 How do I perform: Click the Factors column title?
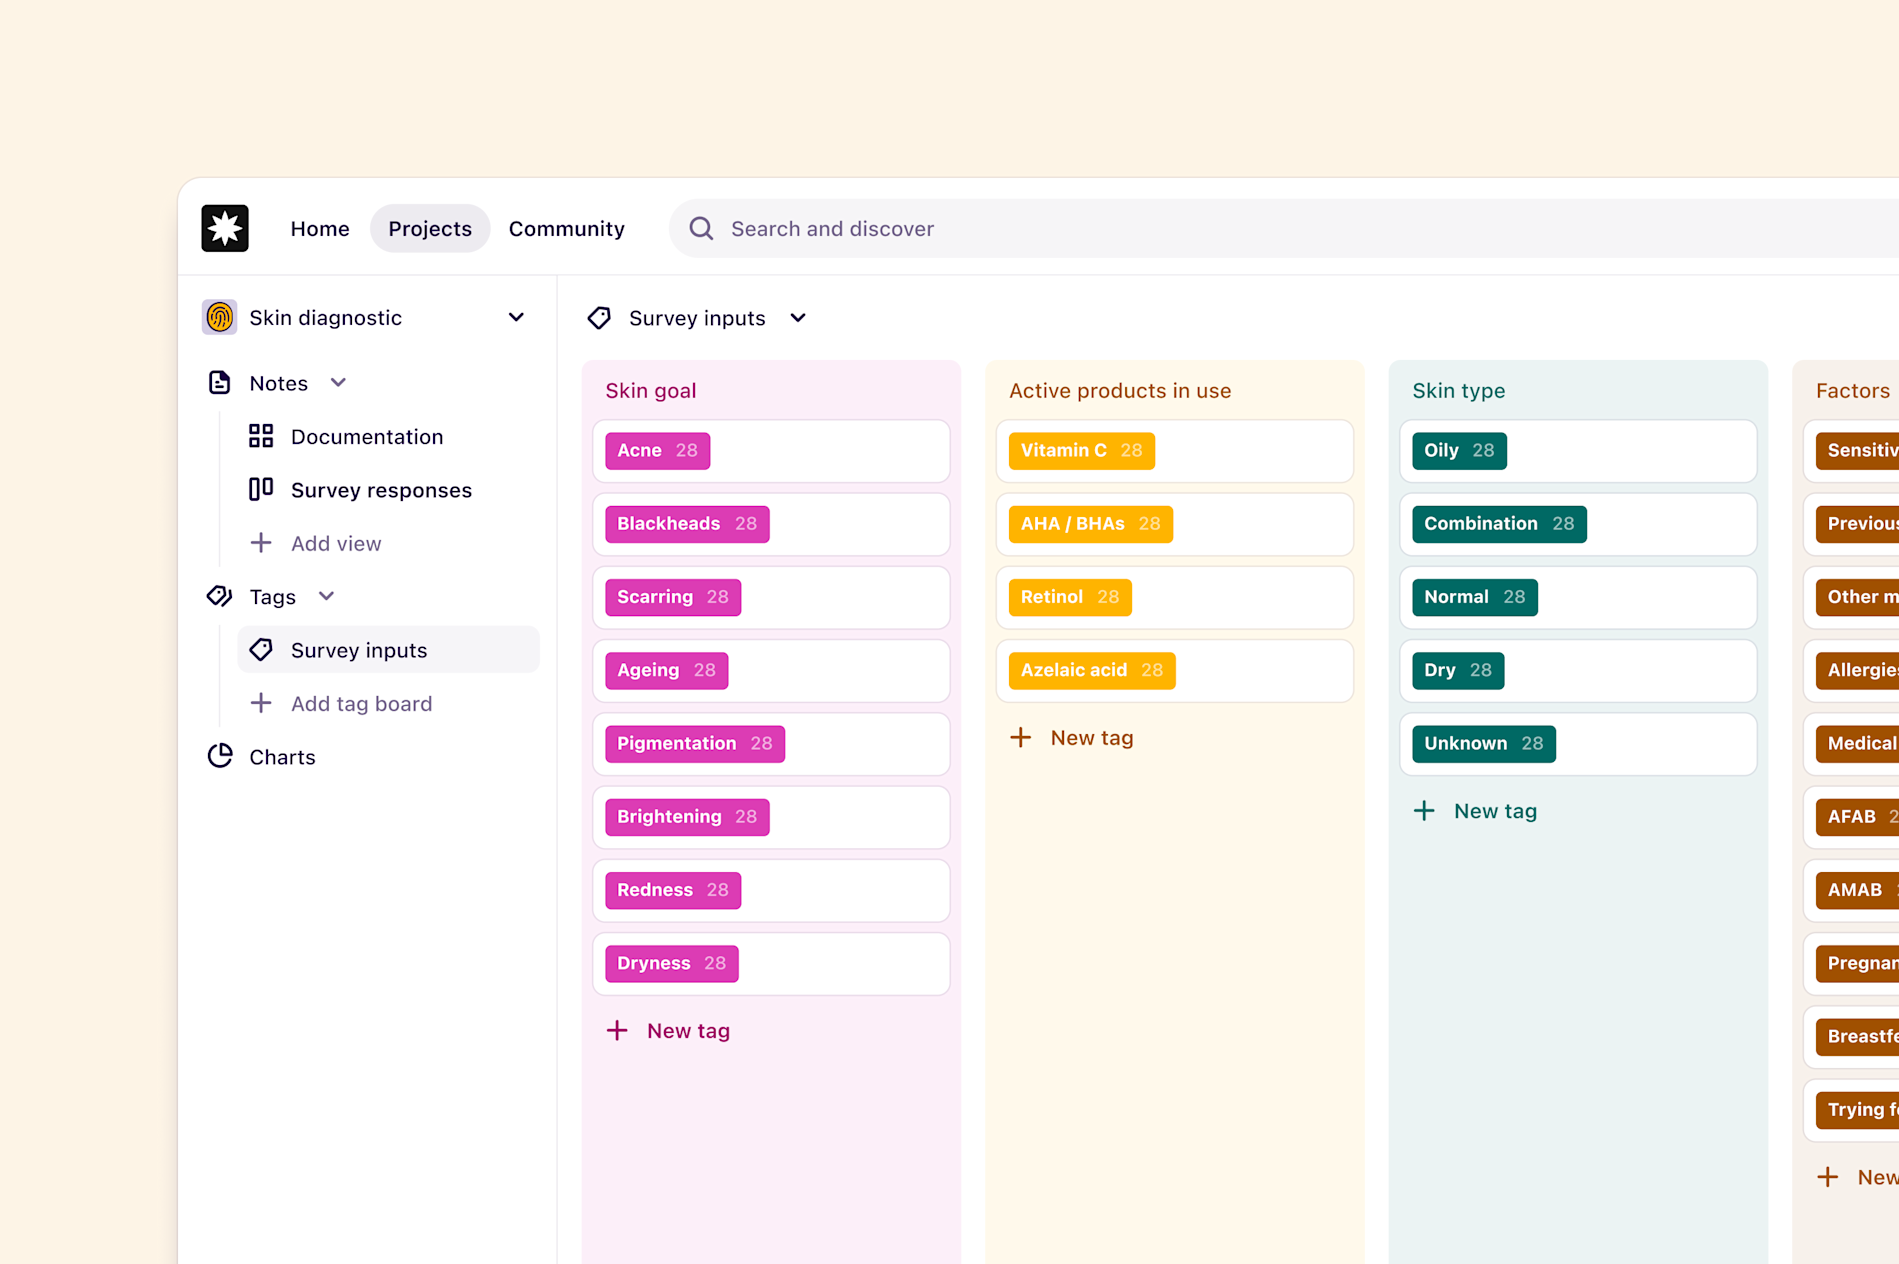pos(1853,391)
